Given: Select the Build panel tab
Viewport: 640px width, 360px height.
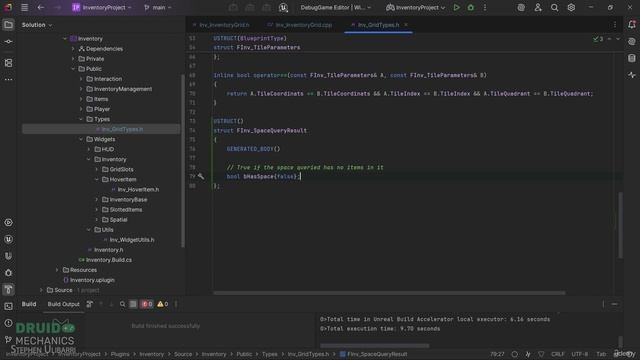Looking at the screenshot, I should click(x=29, y=304).
